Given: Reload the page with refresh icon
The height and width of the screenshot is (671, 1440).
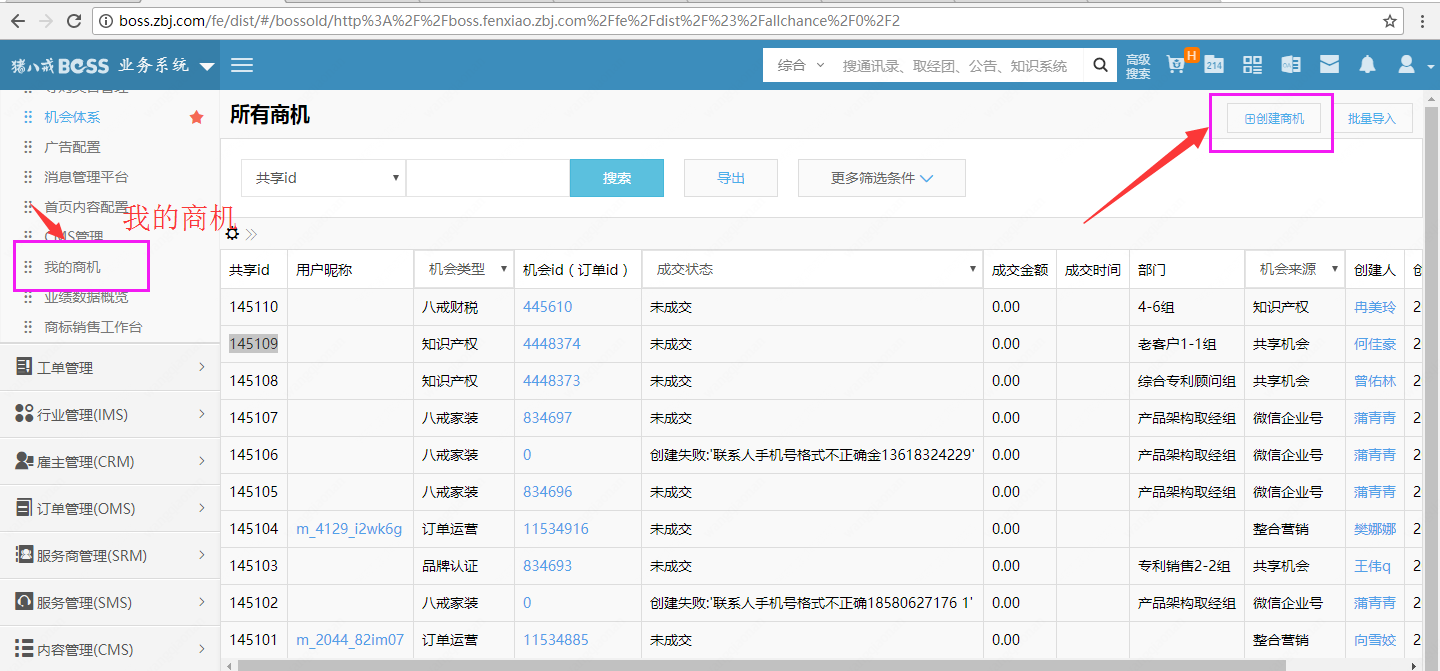Looking at the screenshot, I should click(x=74, y=21).
